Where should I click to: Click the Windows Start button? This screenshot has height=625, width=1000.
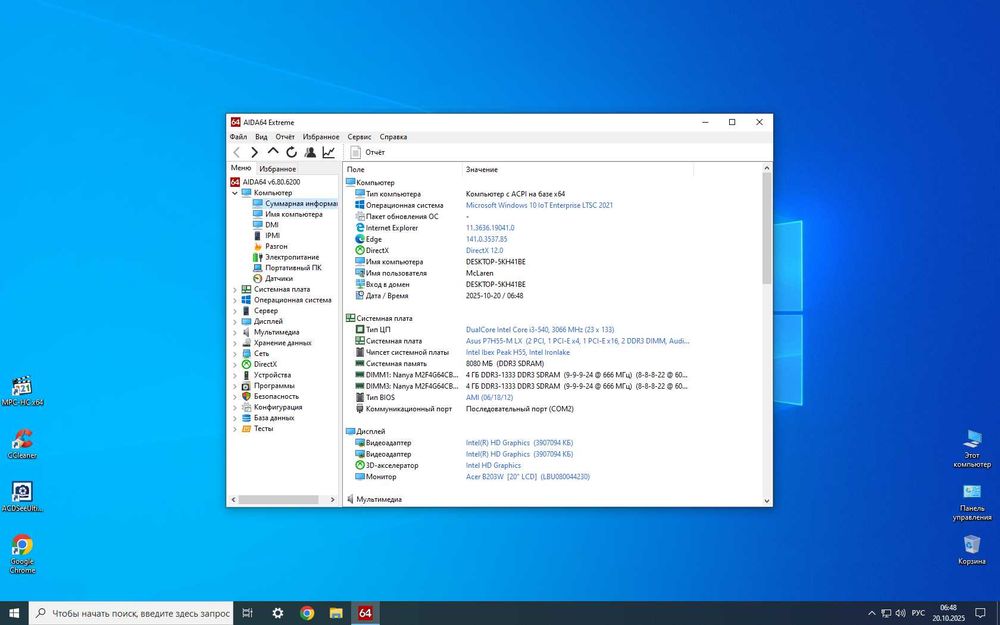coord(14,613)
